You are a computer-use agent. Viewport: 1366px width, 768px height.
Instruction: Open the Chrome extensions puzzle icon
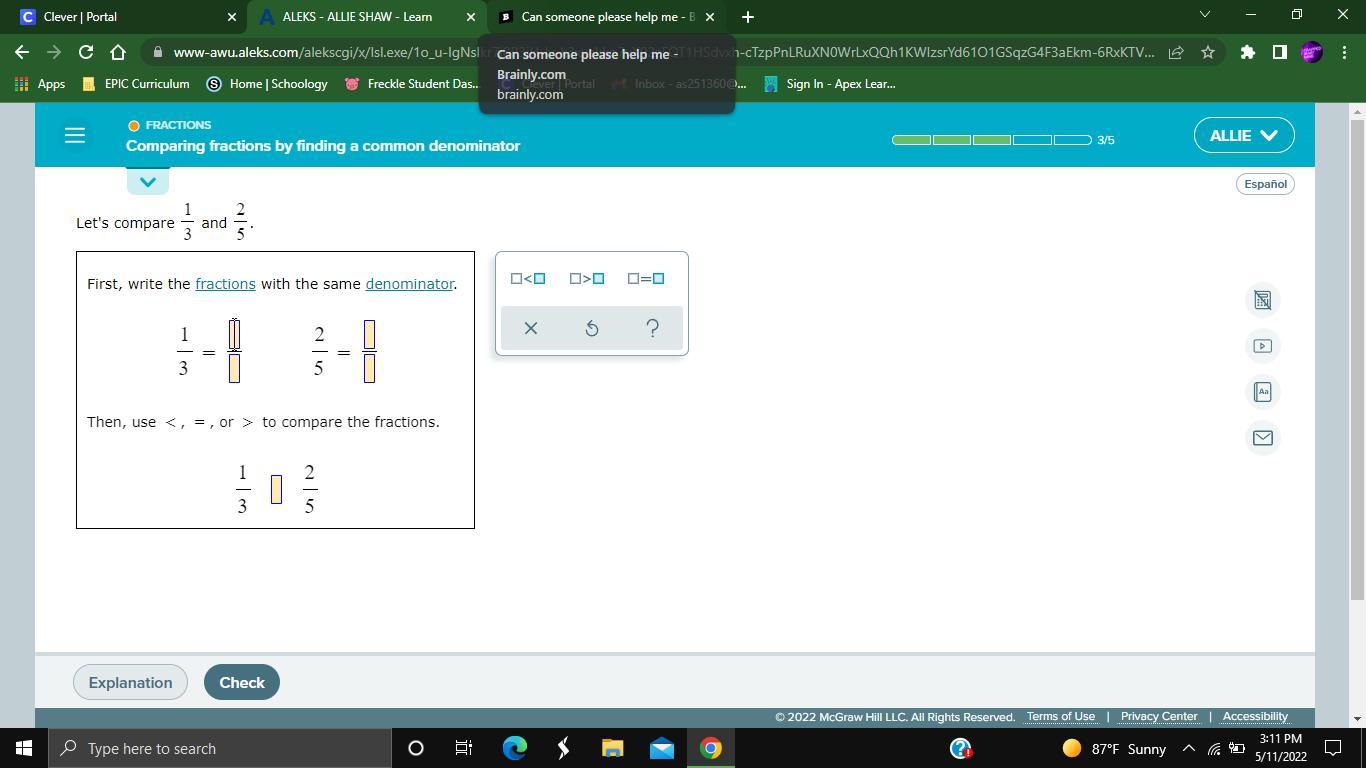pos(1247,52)
